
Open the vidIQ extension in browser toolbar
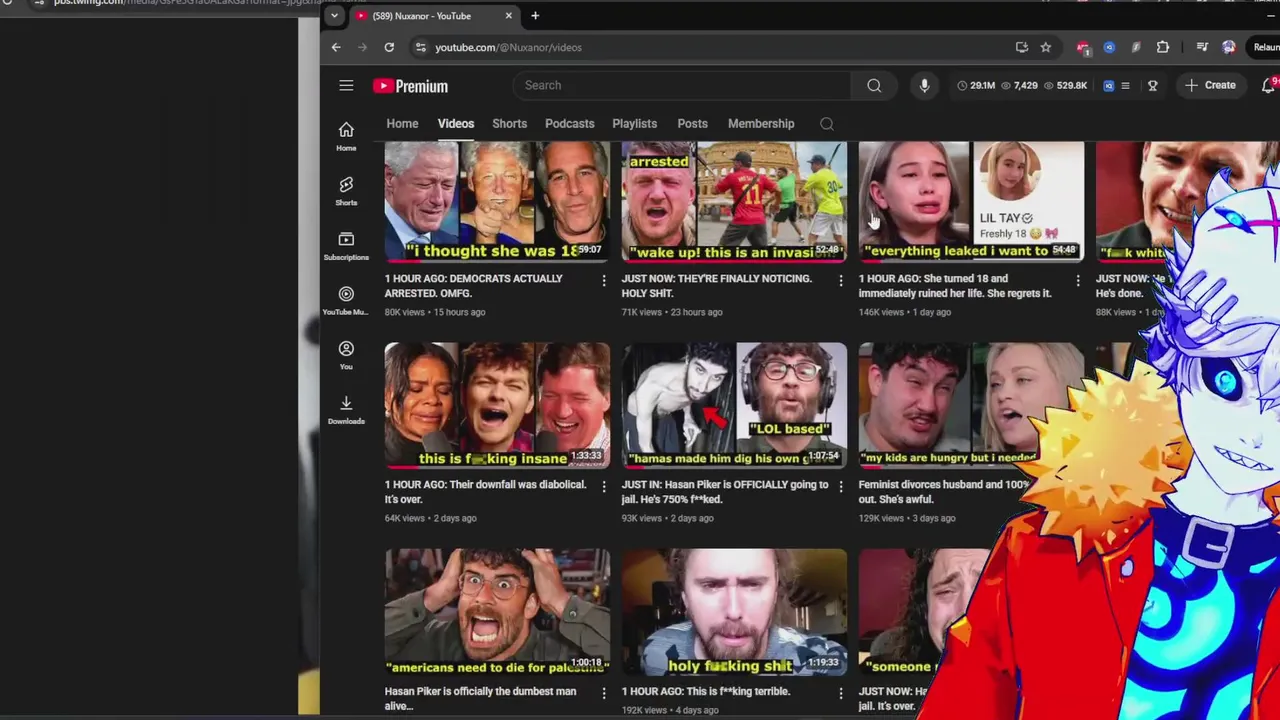[1109, 47]
